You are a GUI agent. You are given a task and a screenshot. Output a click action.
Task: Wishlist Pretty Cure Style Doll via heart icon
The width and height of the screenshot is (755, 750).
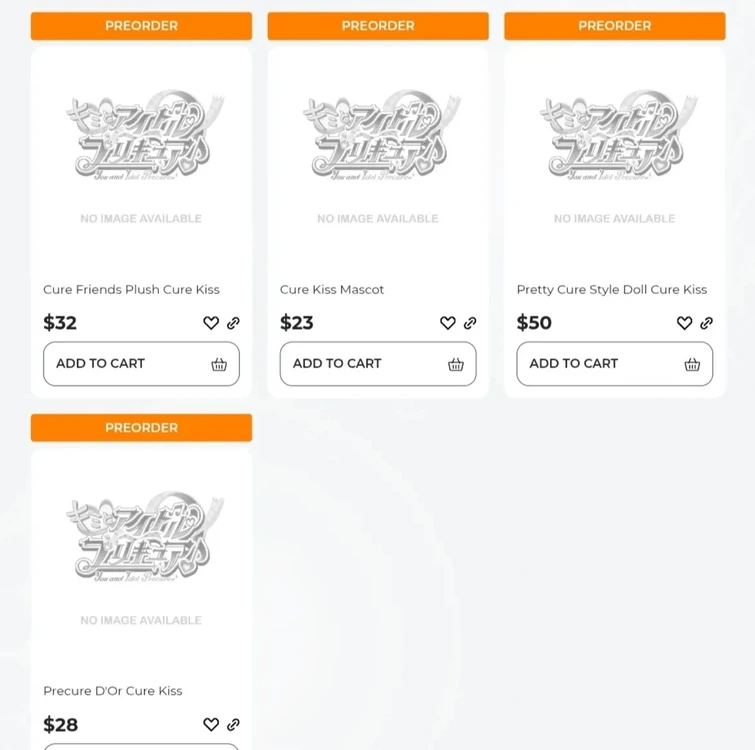pos(684,323)
